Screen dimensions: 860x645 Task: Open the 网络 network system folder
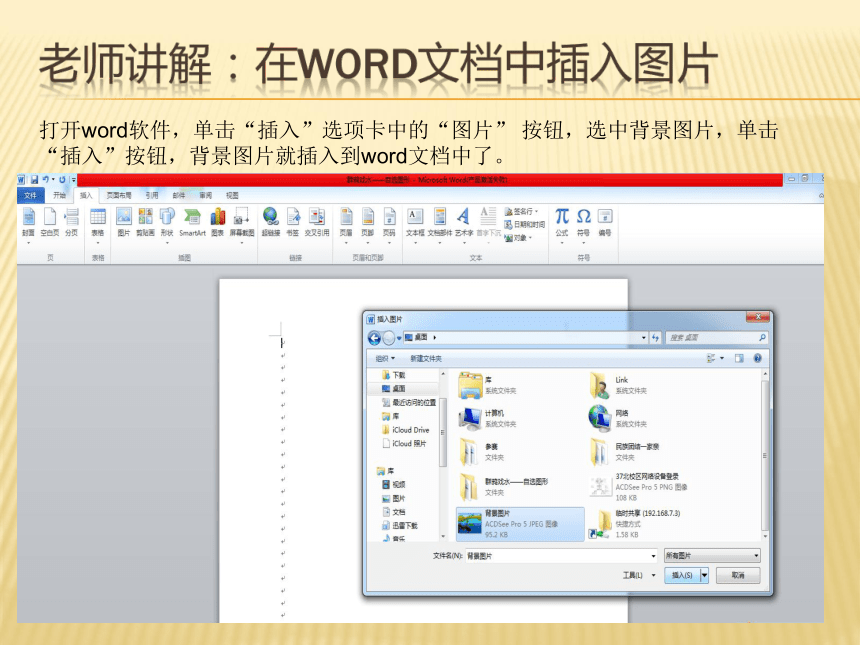618,418
